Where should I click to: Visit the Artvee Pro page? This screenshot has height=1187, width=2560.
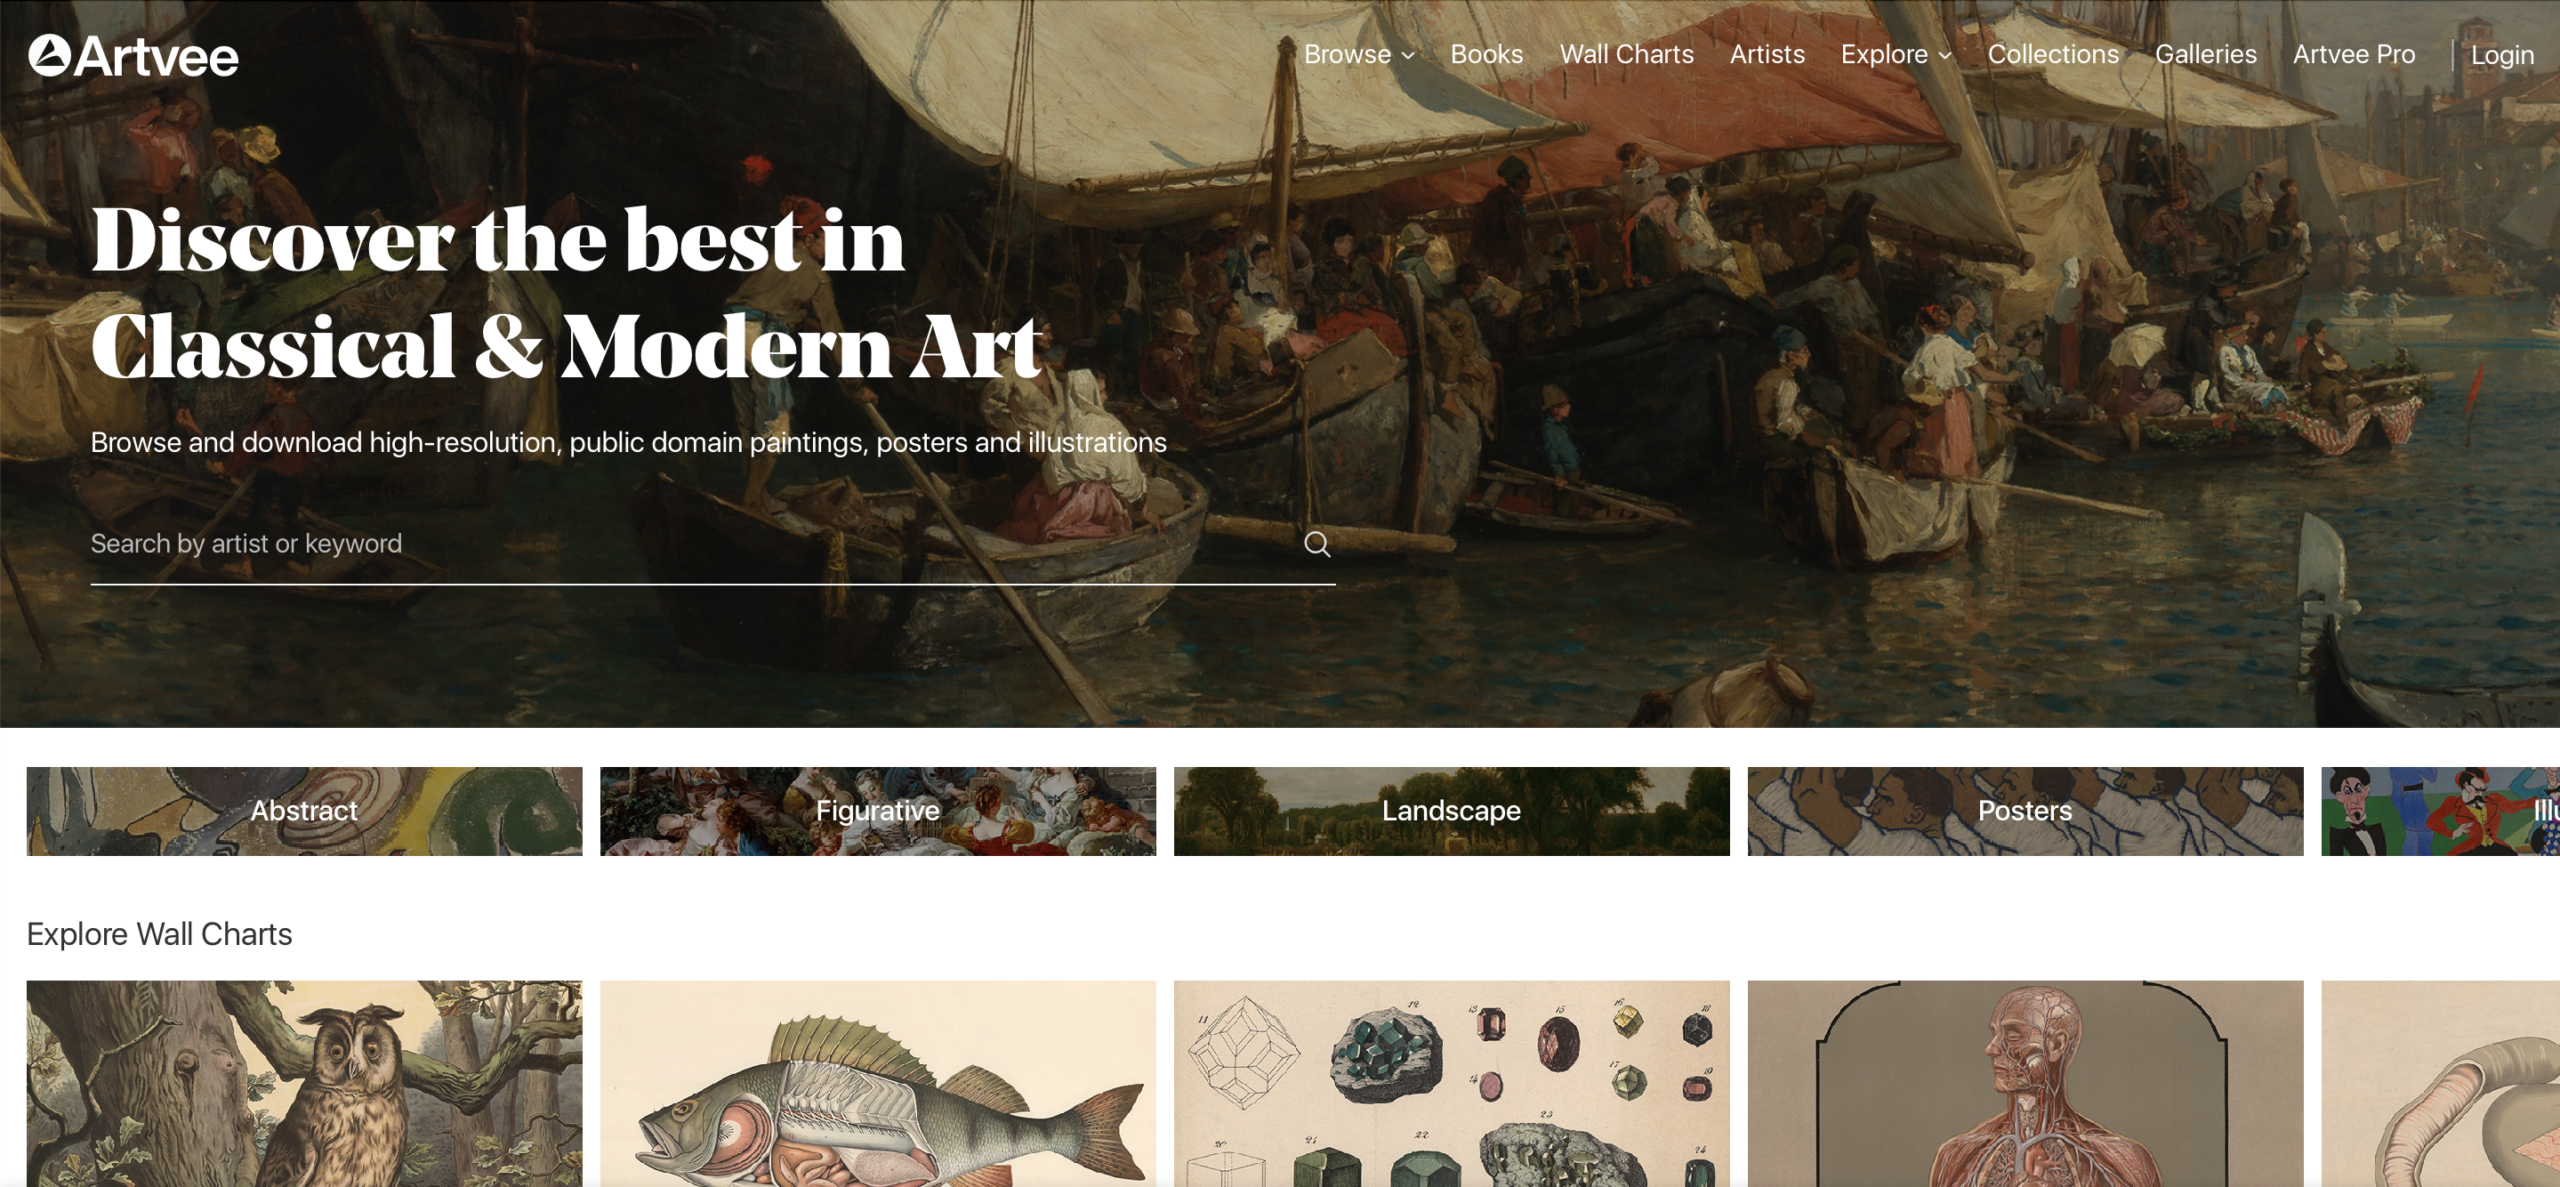coord(2353,55)
